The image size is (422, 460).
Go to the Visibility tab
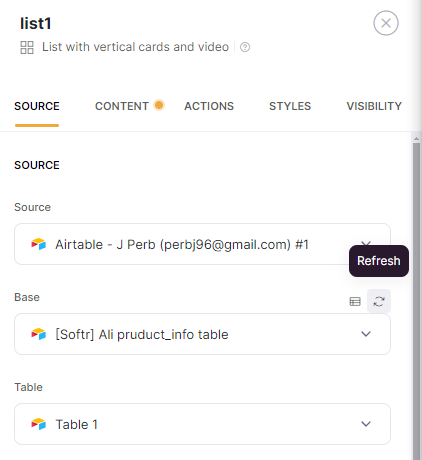click(x=374, y=106)
